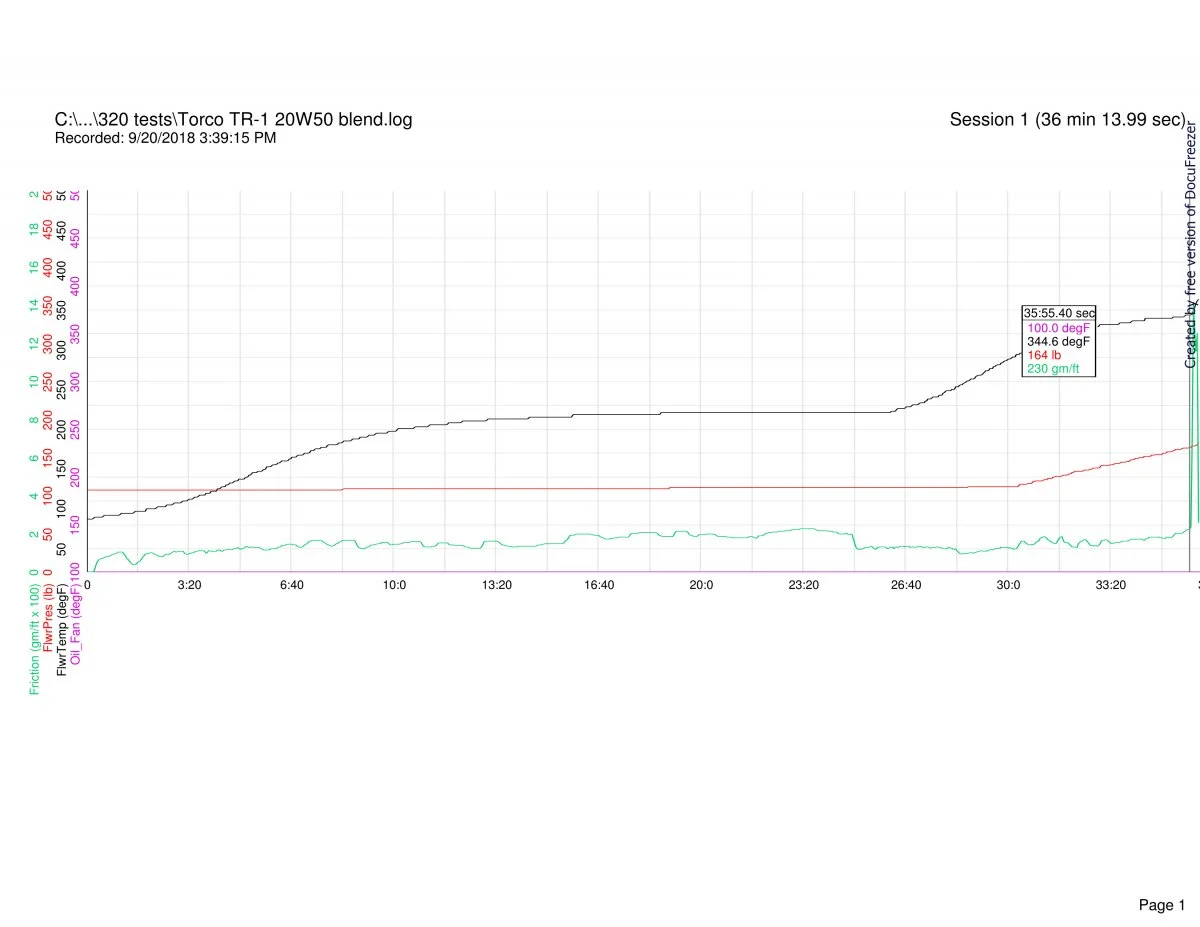The height and width of the screenshot is (927, 1200).
Task: Click the red FlwrPres (lb) axis label
Action: 49,620
